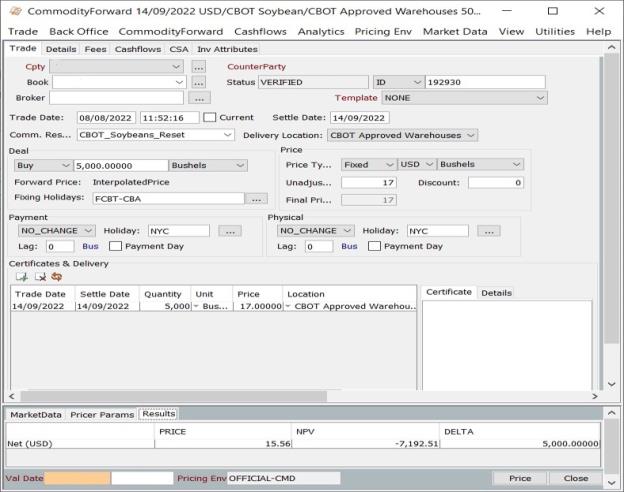Expand the CBOT_Soybeans_Reset dropdown
This screenshot has height=492, width=624.
[228, 135]
